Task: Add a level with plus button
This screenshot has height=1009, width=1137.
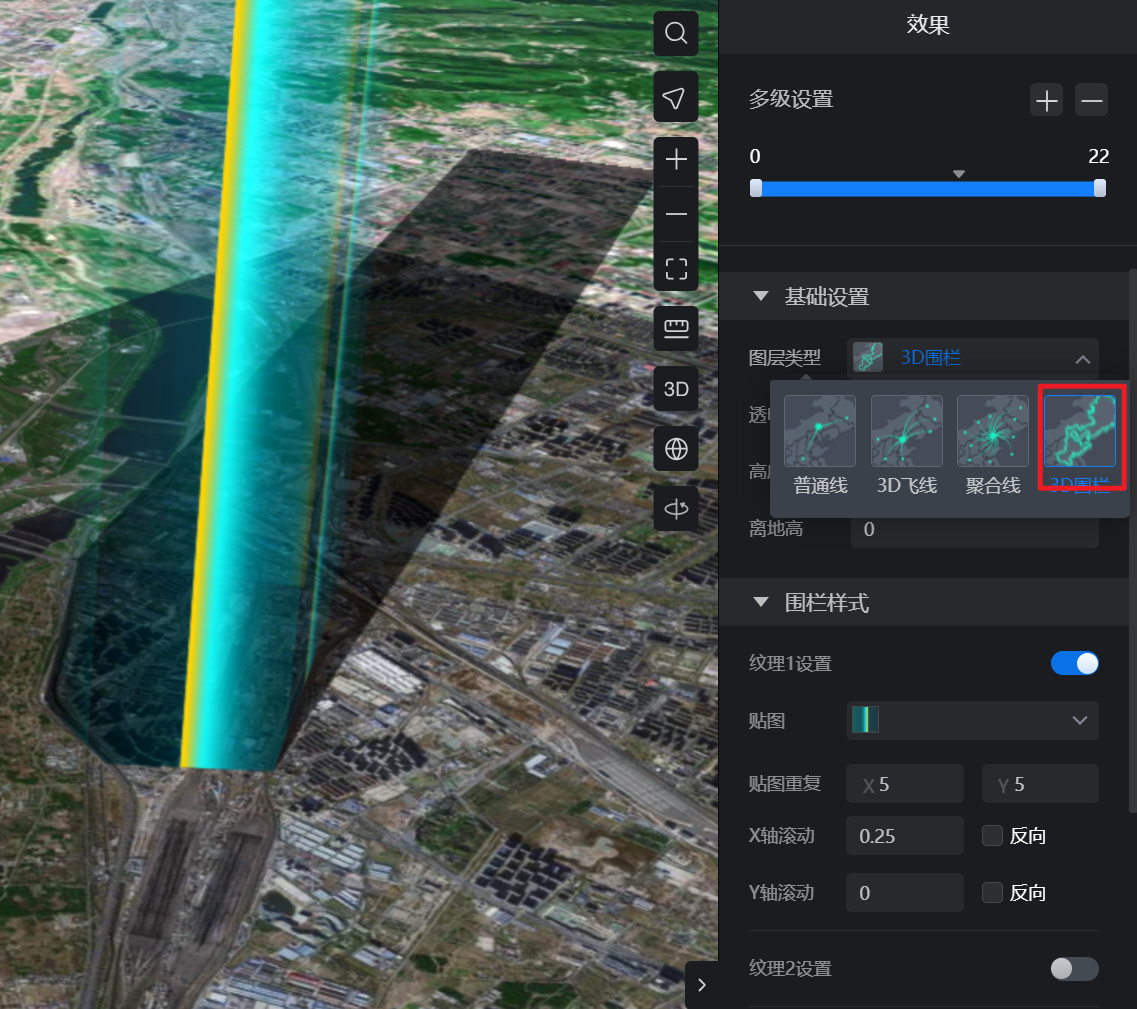Action: [1046, 101]
